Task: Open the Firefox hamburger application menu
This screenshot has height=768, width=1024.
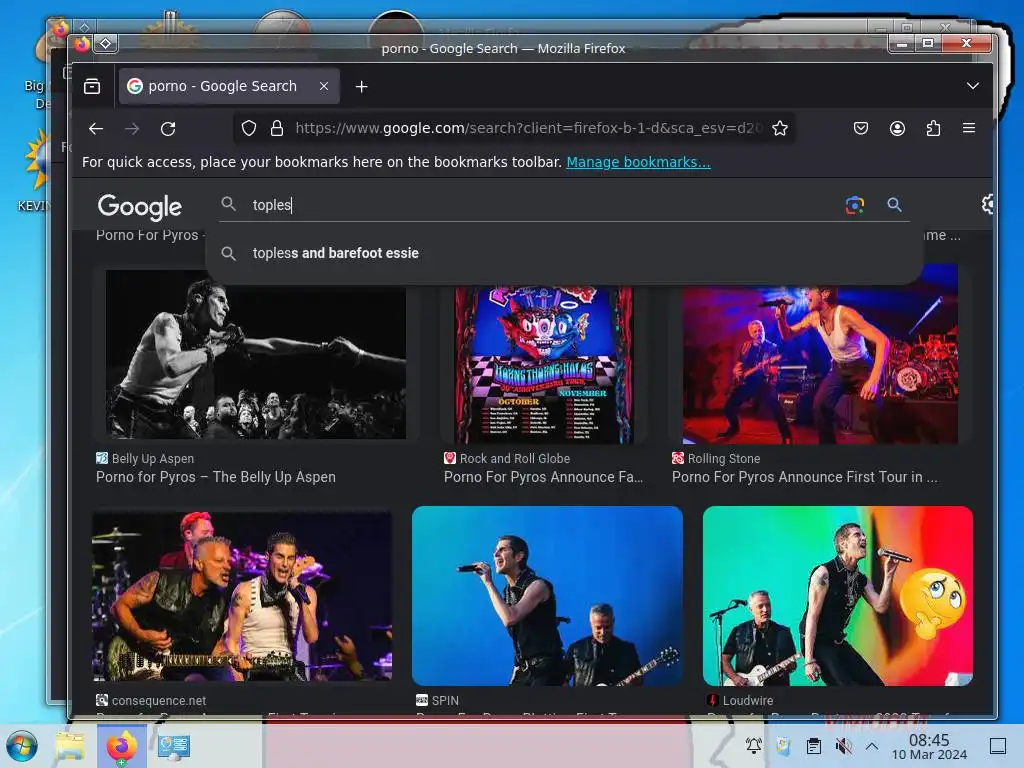Action: click(x=969, y=128)
